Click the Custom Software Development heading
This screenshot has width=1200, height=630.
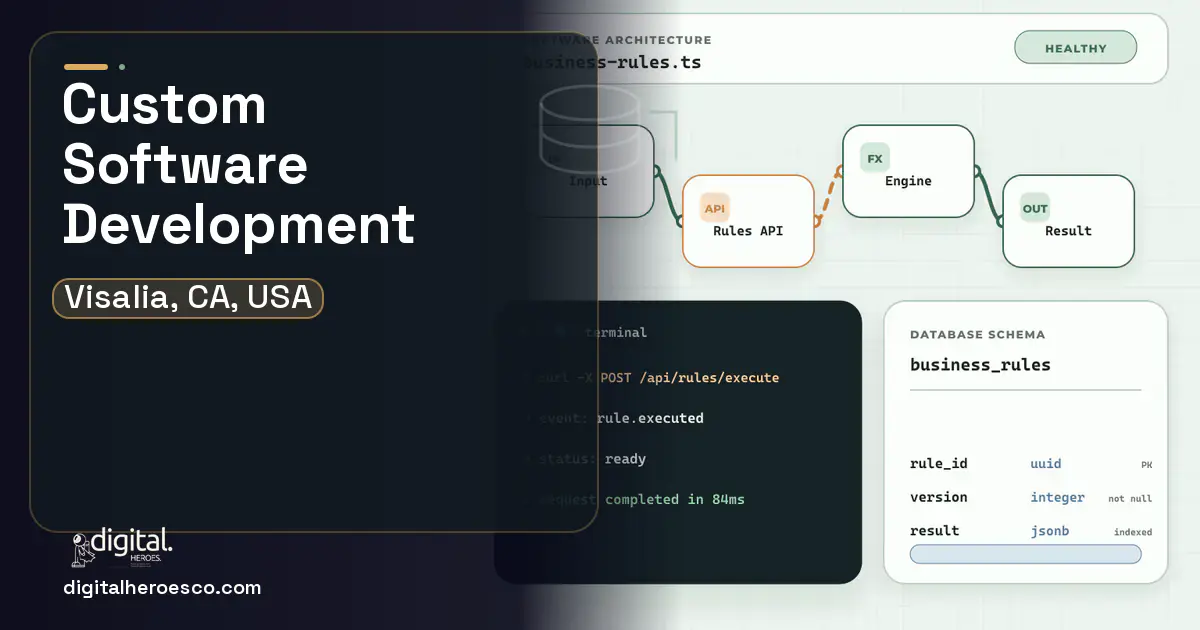tap(239, 163)
